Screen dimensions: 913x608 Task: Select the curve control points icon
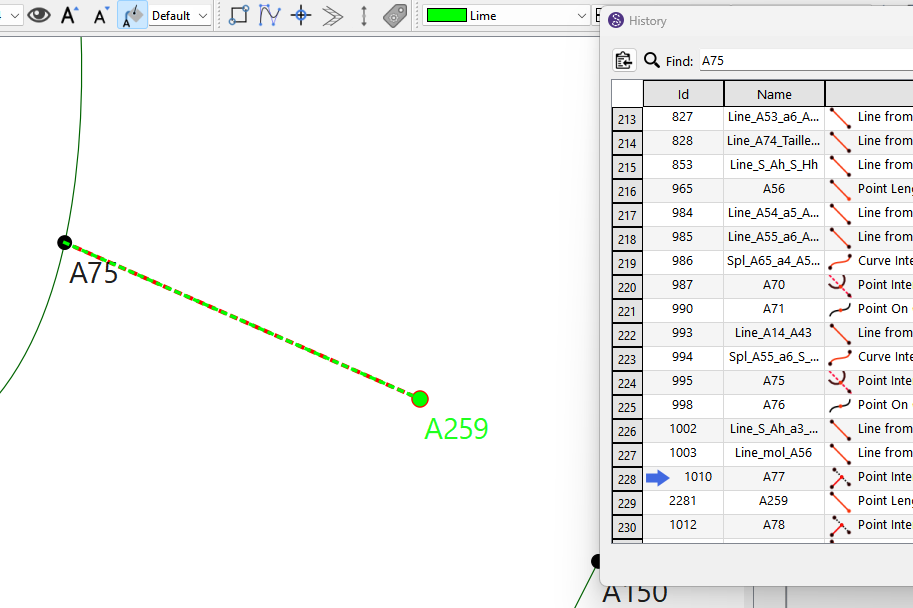(269, 15)
